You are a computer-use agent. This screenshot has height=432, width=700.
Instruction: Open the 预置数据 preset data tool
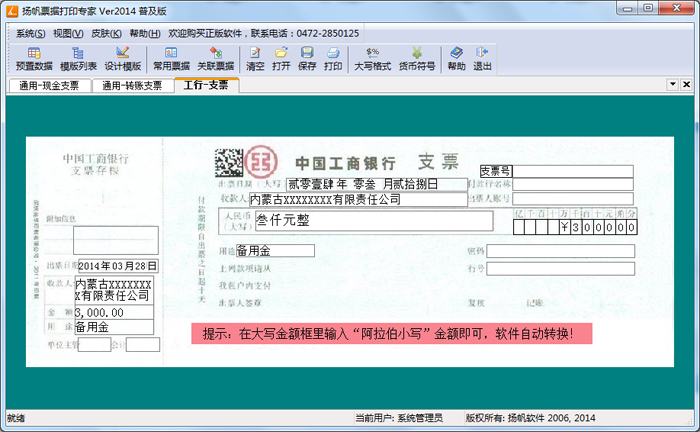coord(34,59)
